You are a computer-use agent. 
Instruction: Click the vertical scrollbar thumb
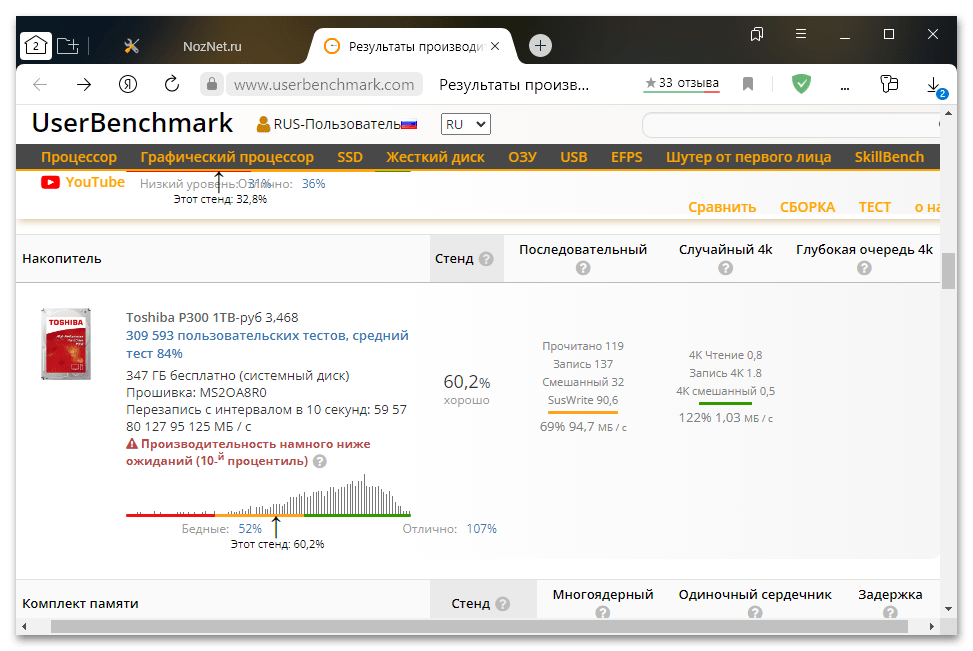(x=948, y=271)
